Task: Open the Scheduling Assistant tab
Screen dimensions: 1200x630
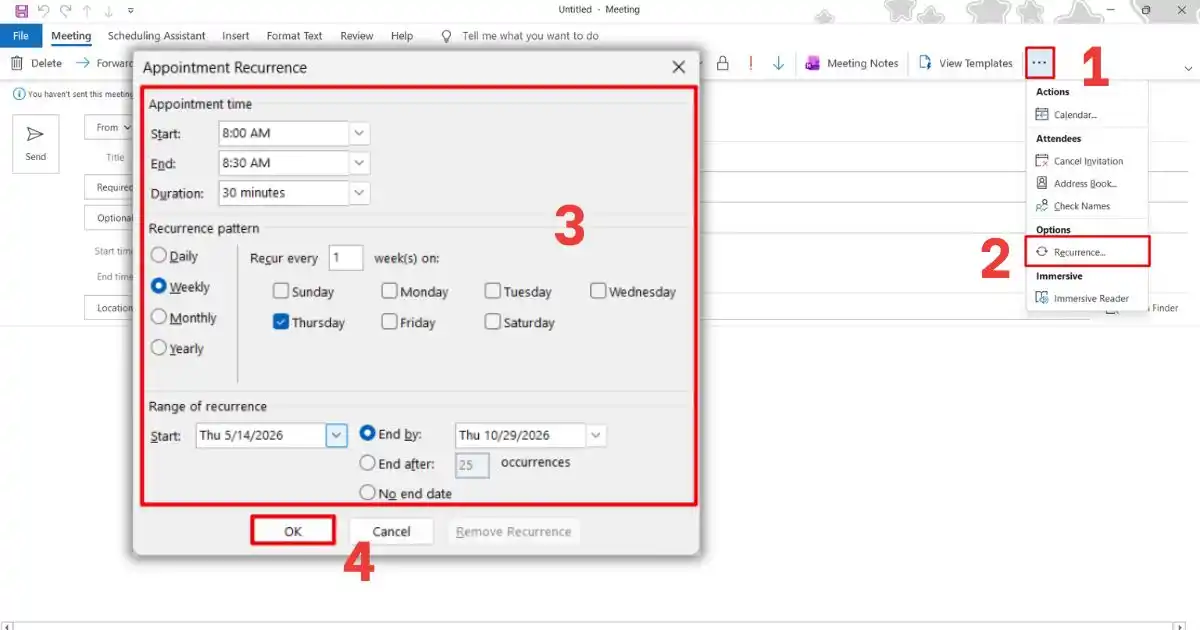Action: 157,36
